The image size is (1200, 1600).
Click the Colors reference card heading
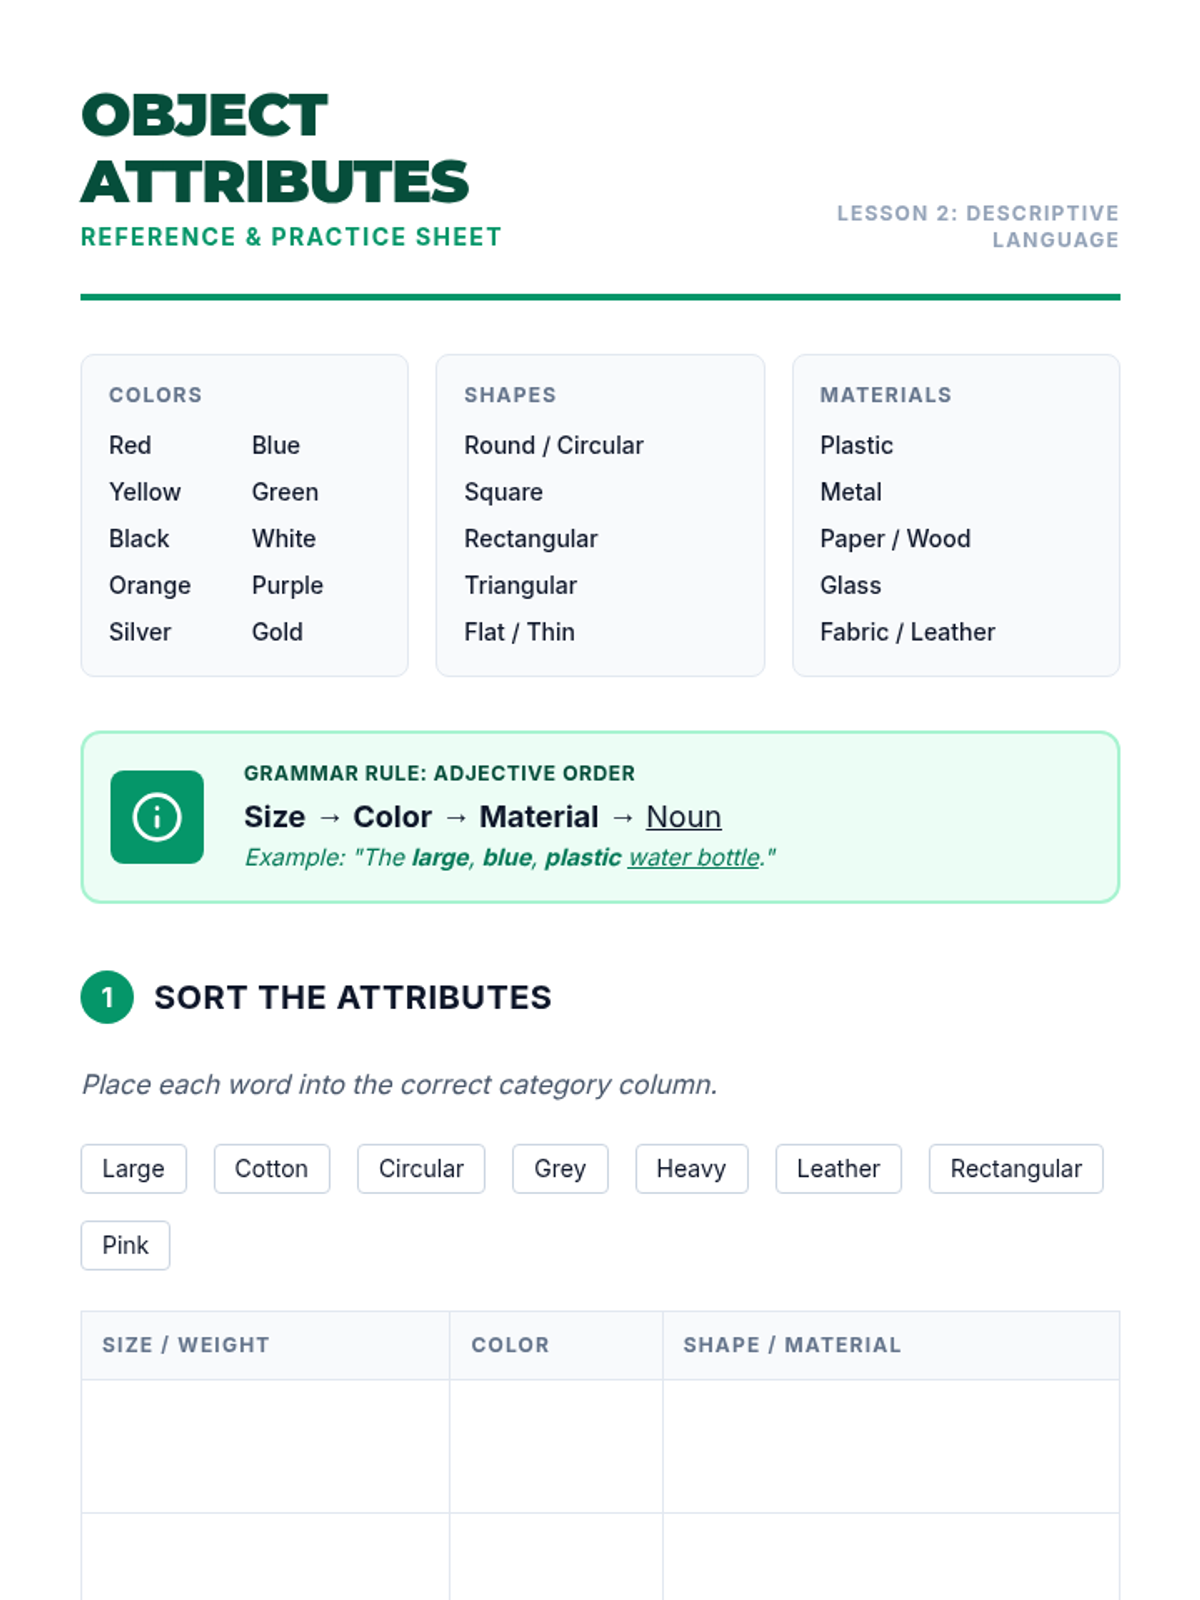tap(155, 395)
